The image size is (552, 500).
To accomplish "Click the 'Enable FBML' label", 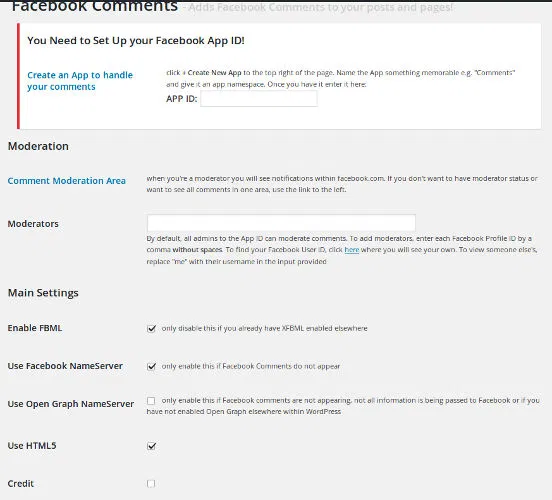I will pyautogui.click(x=35, y=328).
